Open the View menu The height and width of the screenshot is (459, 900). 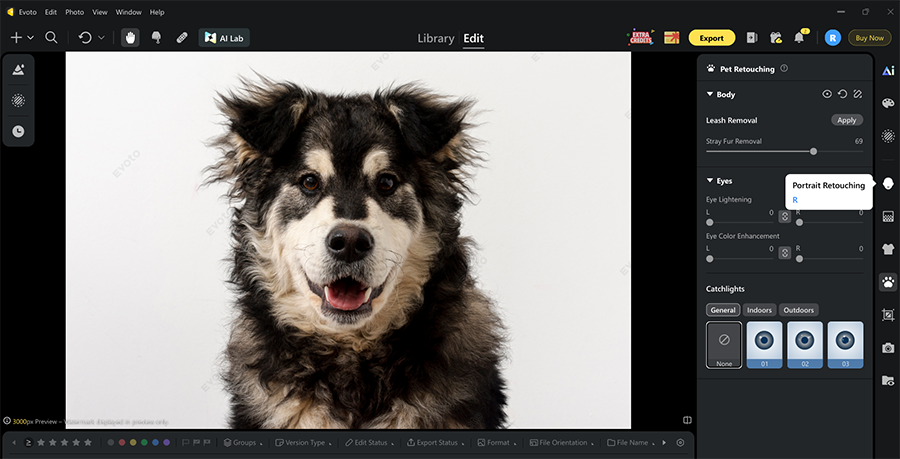pyautogui.click(x=100, y=12)
